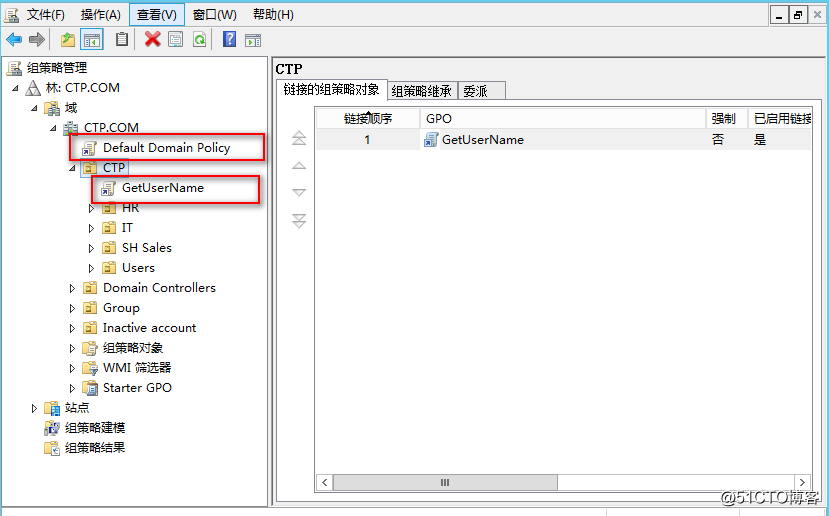Open the 查看(V) menu
Screen dimensions: 829x516
coord(157,15)
